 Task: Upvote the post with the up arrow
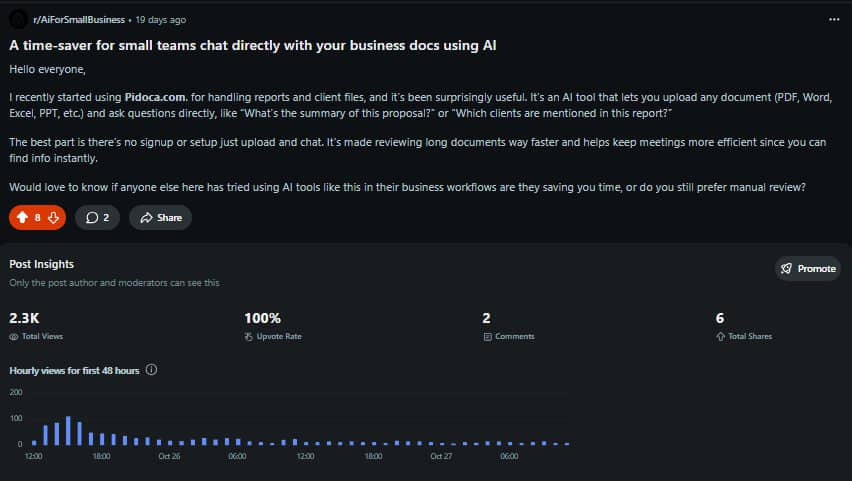click(22, 217)
